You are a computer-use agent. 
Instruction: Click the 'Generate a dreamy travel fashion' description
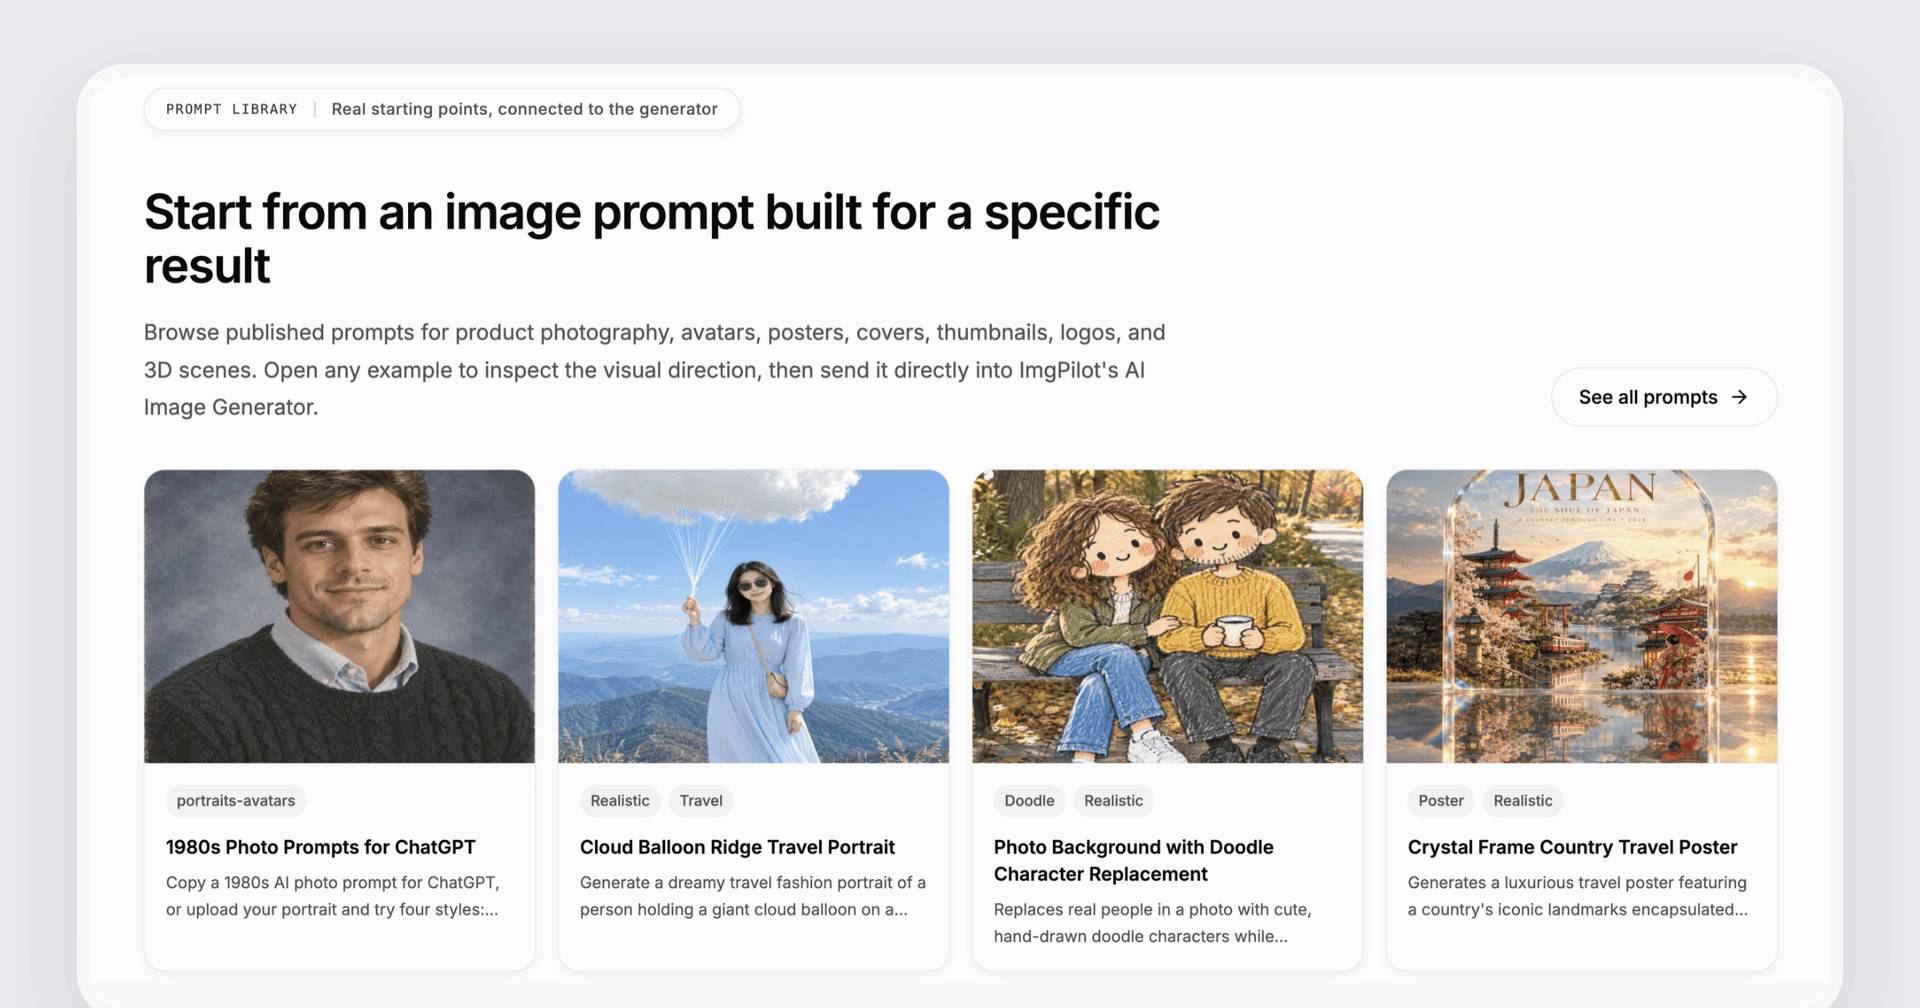(753, 896)
